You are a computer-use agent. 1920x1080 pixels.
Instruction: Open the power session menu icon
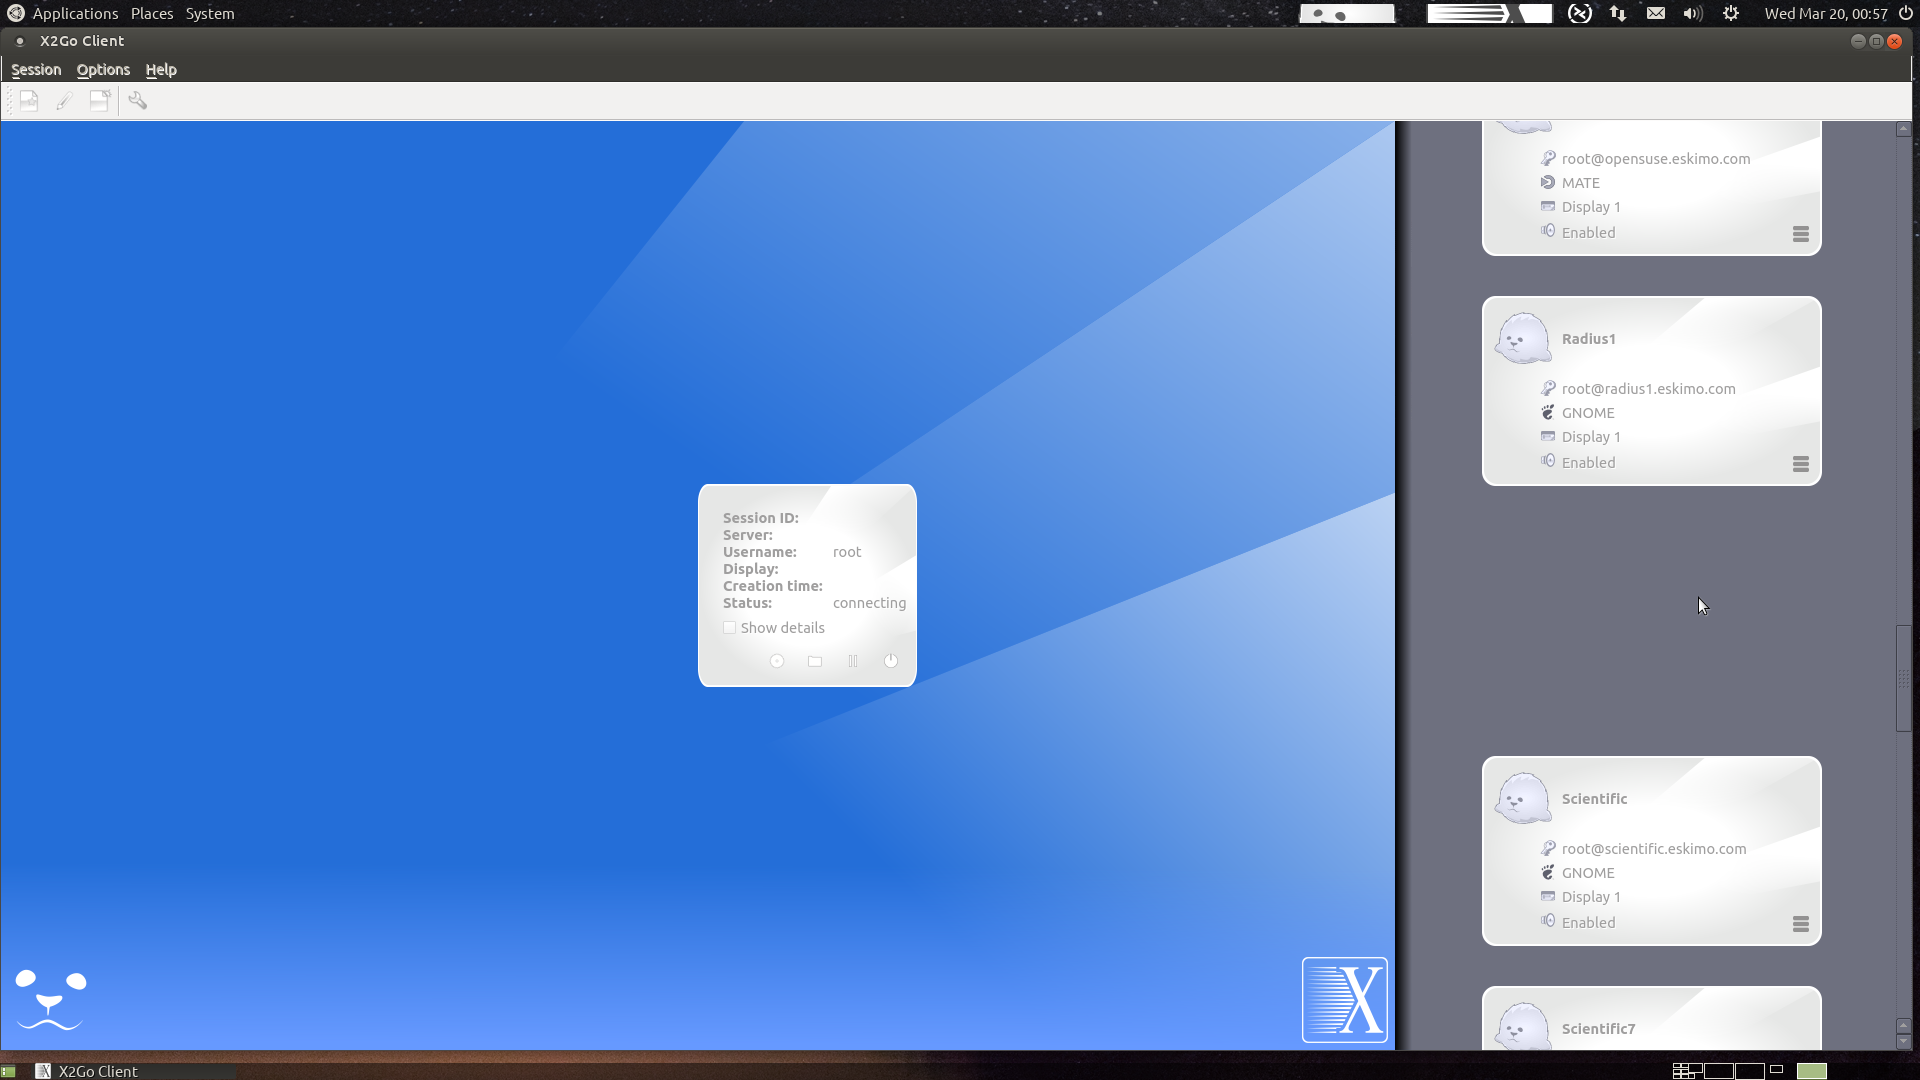click(x=1906, y=14)
